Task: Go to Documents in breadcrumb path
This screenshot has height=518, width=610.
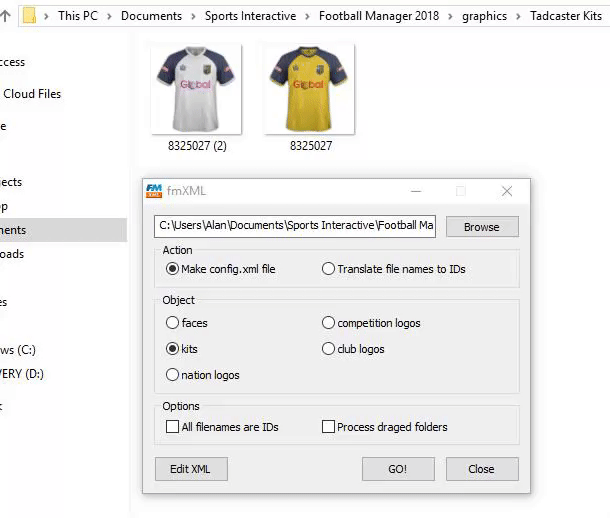Action: point(151,16)
